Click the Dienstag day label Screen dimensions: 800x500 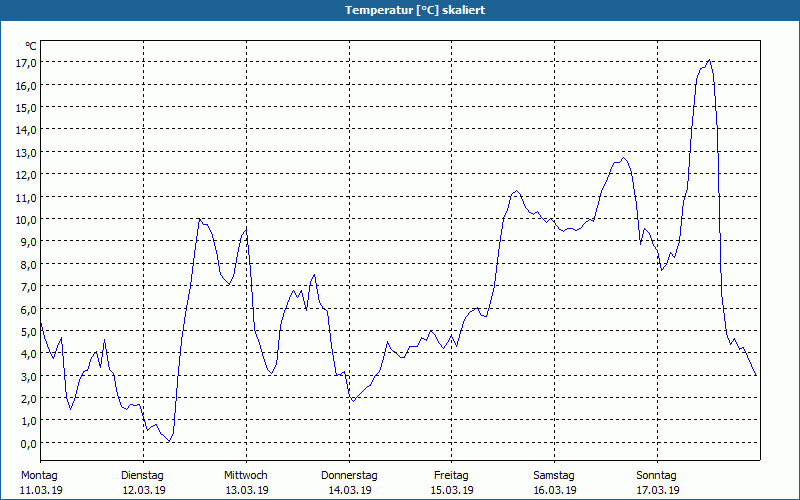[142, 476]
